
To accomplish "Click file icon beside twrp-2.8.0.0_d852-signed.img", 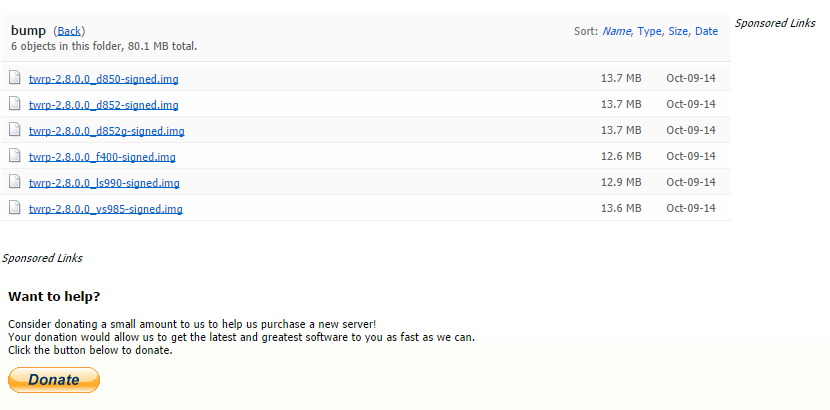I will tap(15, 104).
